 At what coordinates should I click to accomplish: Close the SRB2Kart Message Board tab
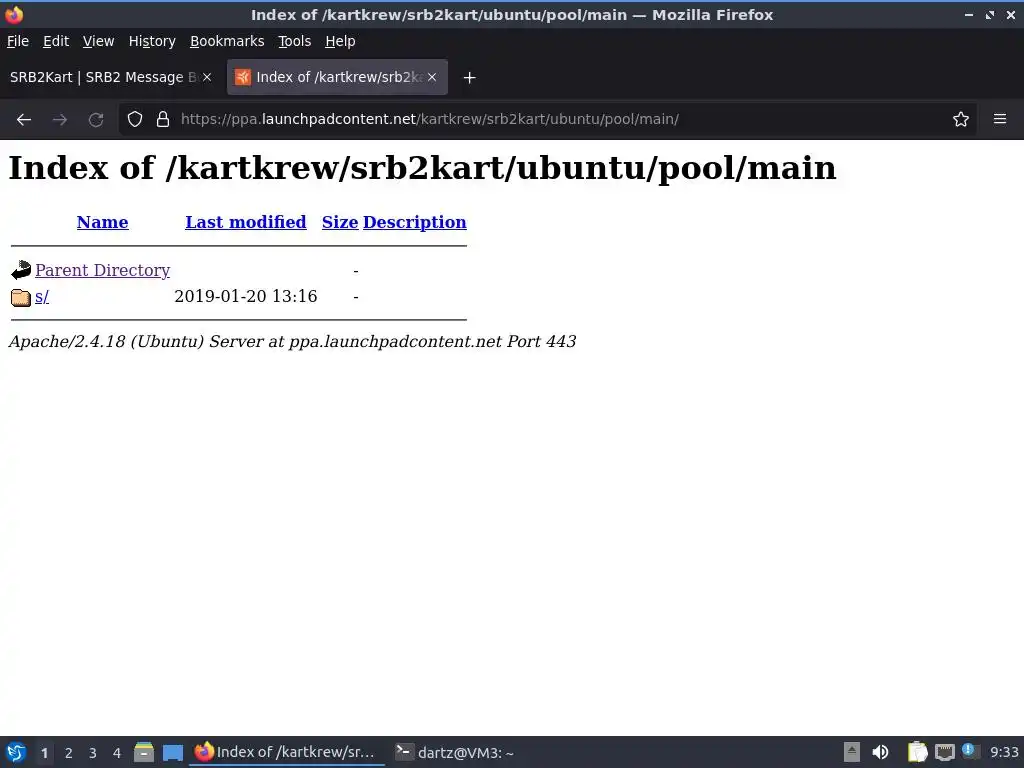coord(207,77)
